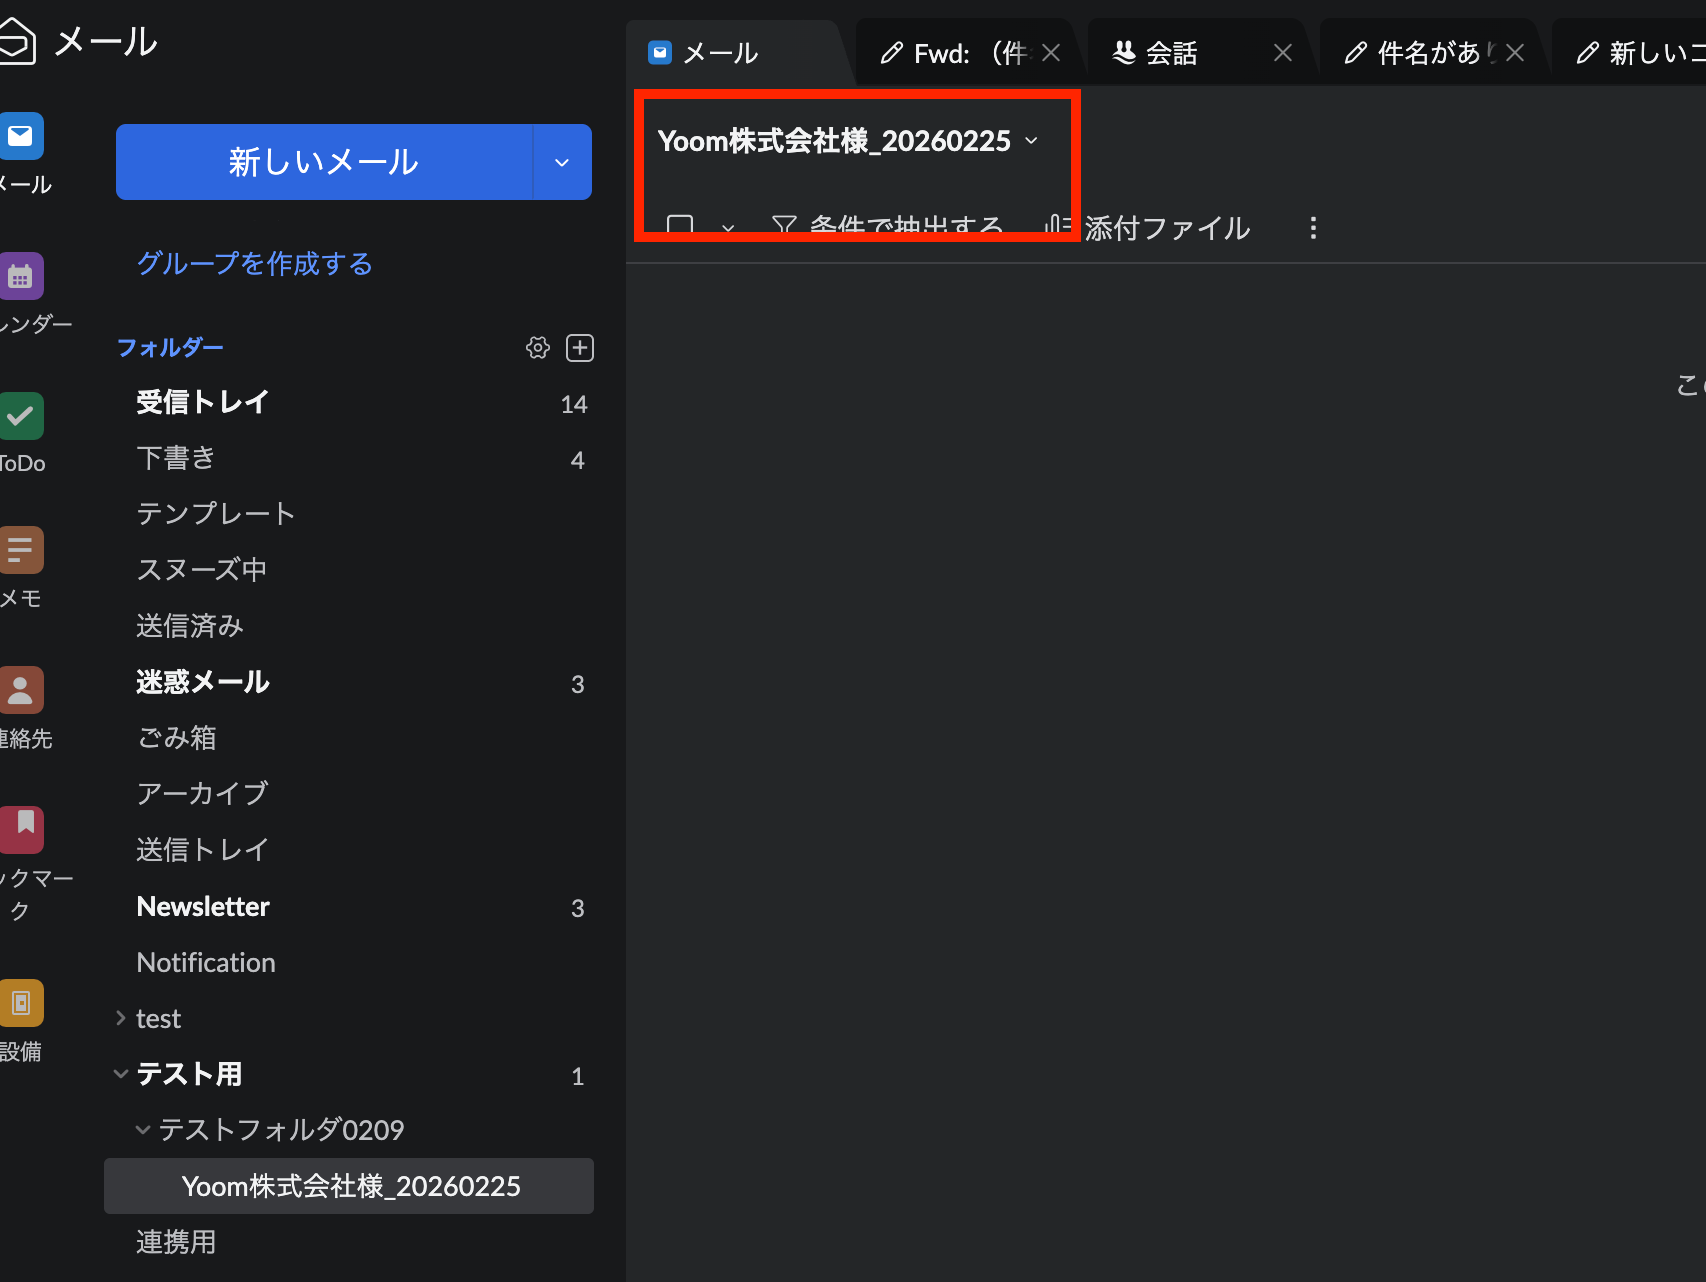
Task: Select the テスト用 folder label
Action: [x=189, y=1074]
